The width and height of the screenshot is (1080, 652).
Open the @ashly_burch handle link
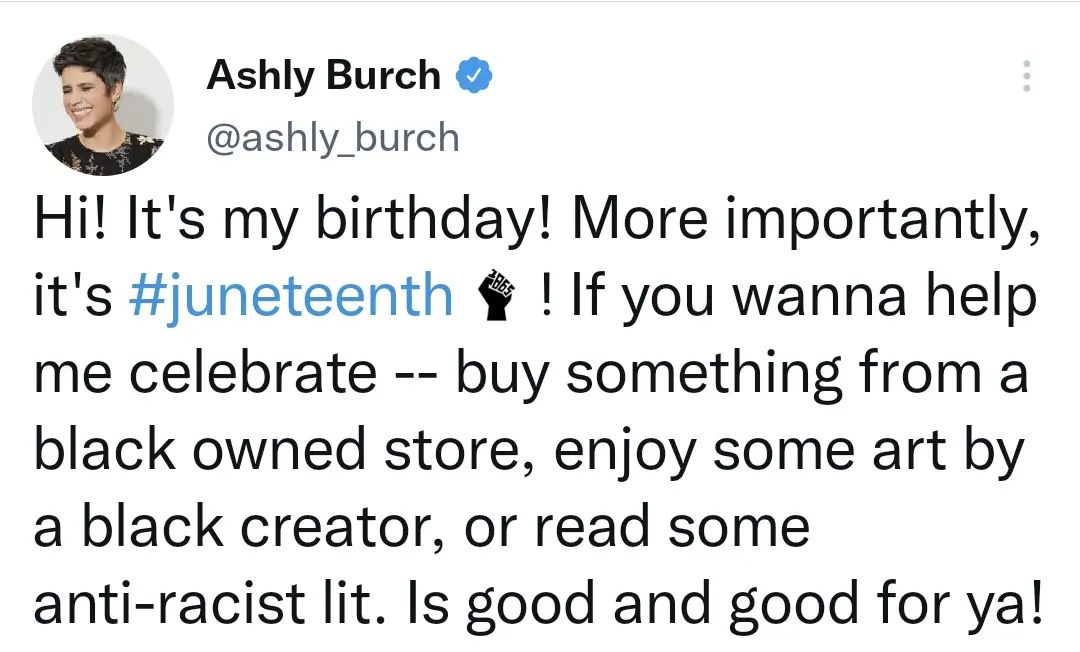[x=332, y=137]
